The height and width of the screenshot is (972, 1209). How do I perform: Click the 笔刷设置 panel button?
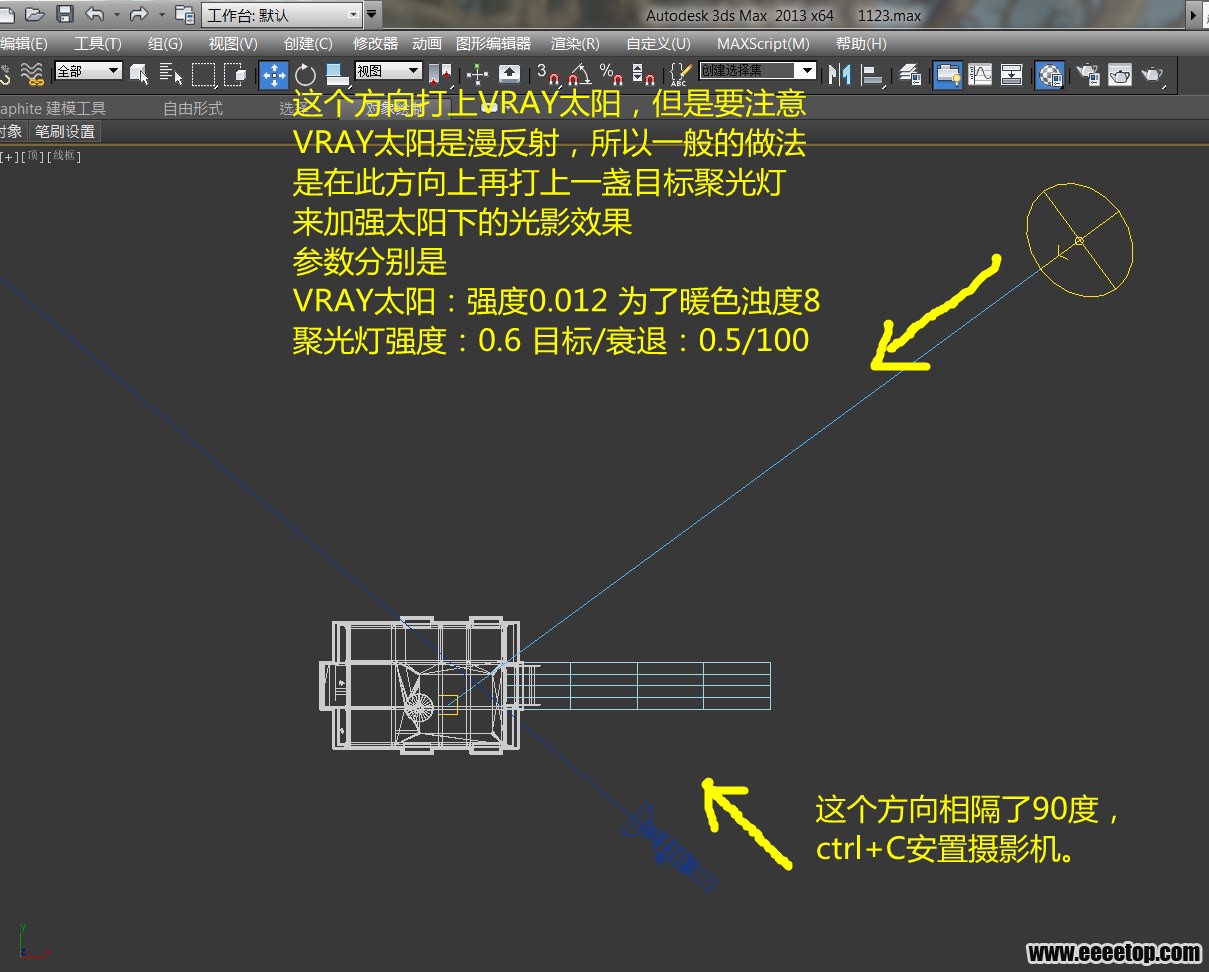pos(65,132)
